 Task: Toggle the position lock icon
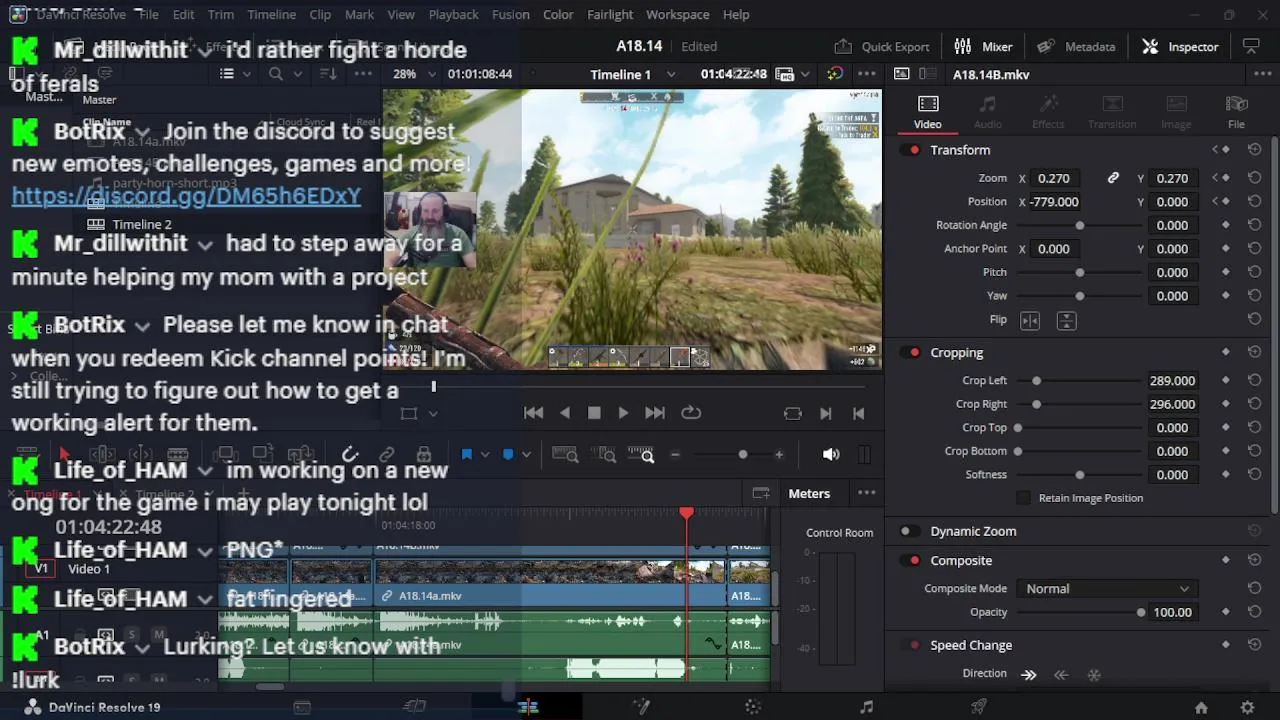click(424, 454)
